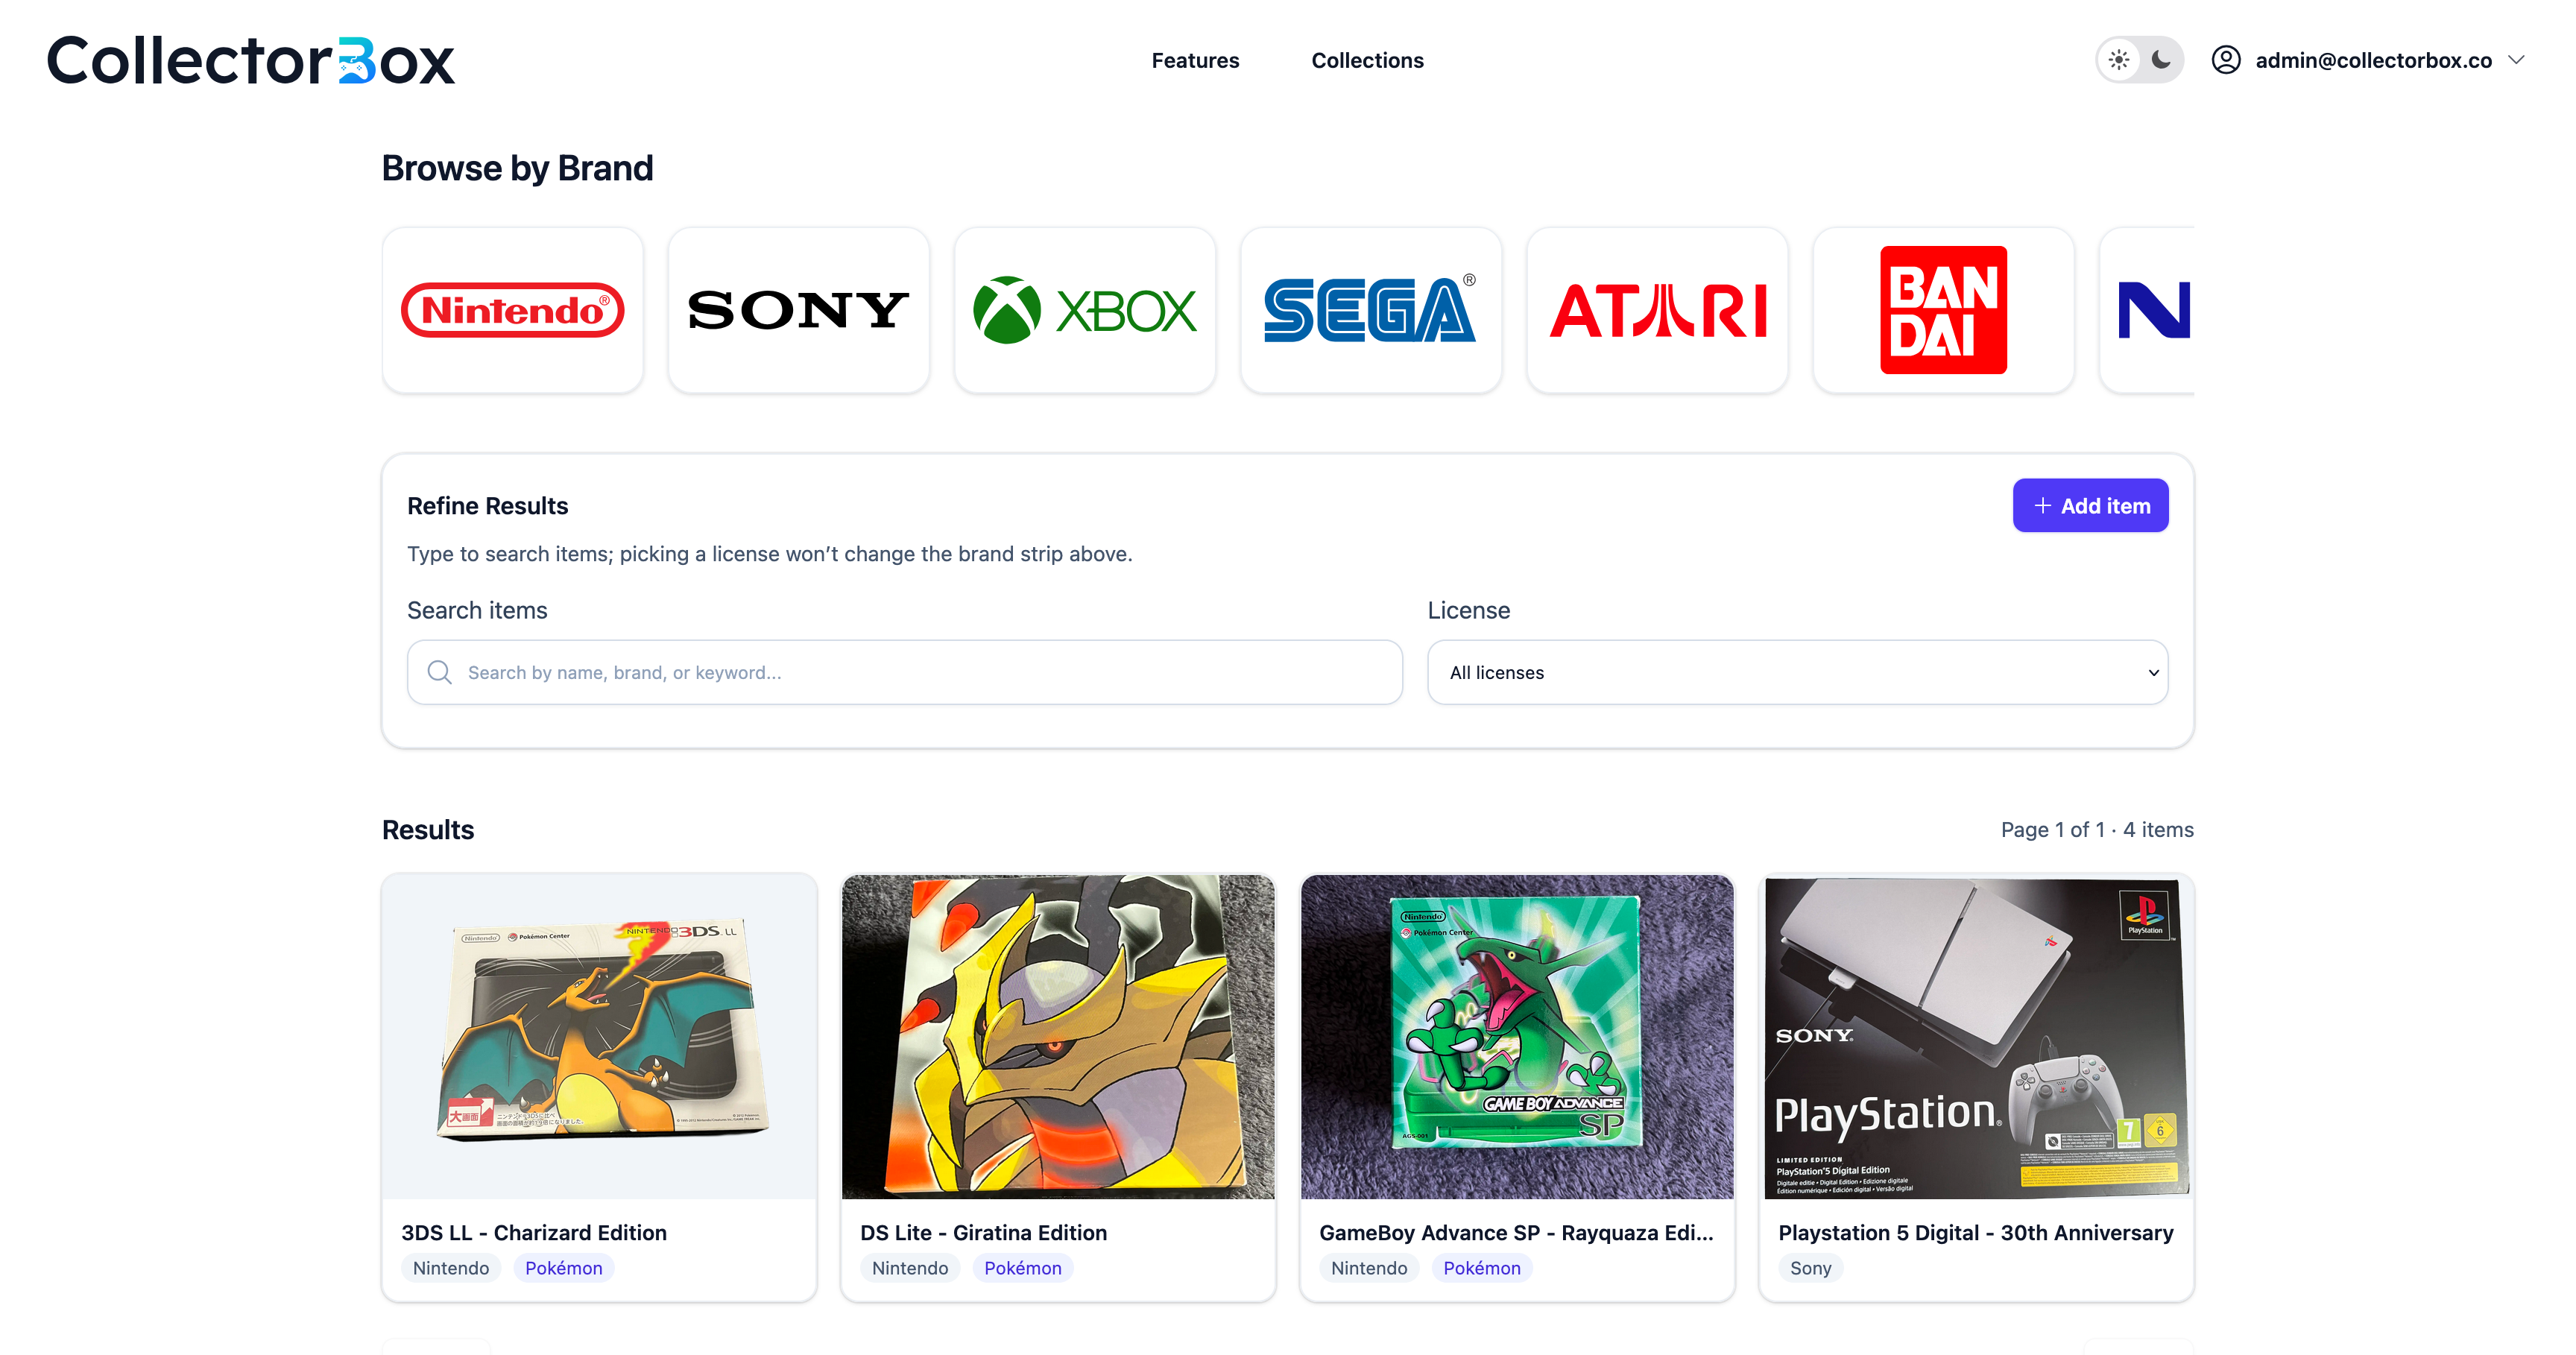Open the All licenses dropdown

coord(1797,672)
